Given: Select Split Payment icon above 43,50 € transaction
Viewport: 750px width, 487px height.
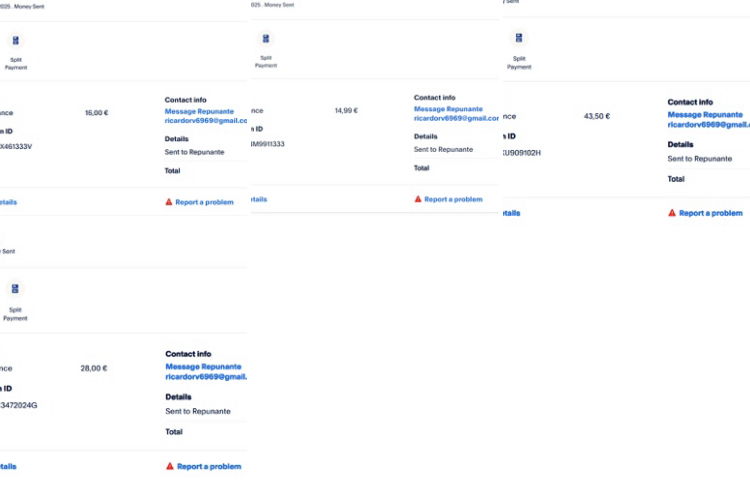Looking at the screenshot, I should pos(518,37).
